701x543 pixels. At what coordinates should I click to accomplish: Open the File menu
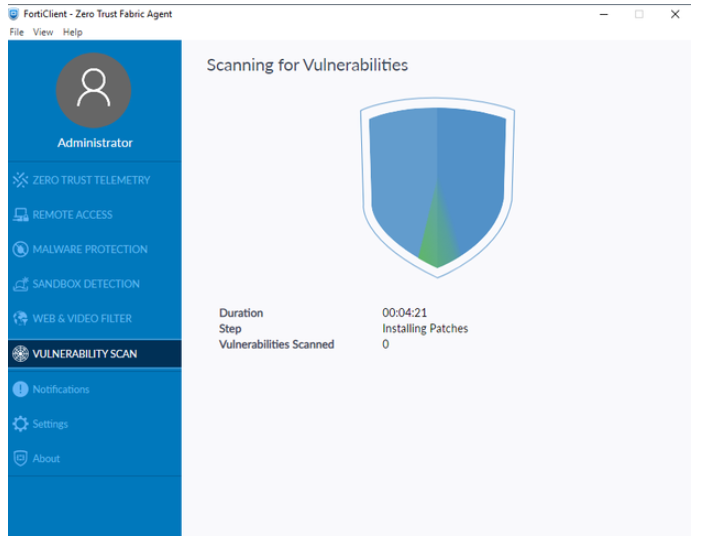pyautogui.click(x=17, y=32)
